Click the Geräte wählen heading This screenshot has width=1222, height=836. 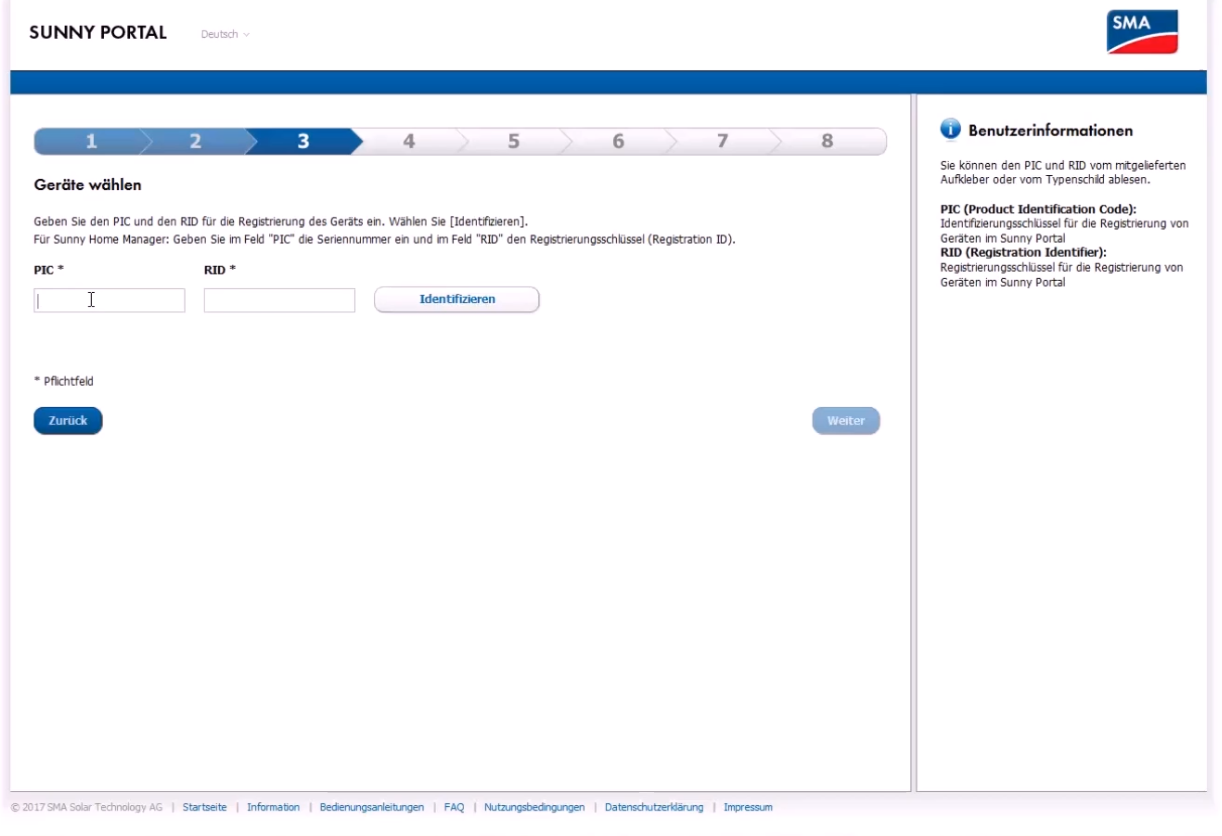88,185
